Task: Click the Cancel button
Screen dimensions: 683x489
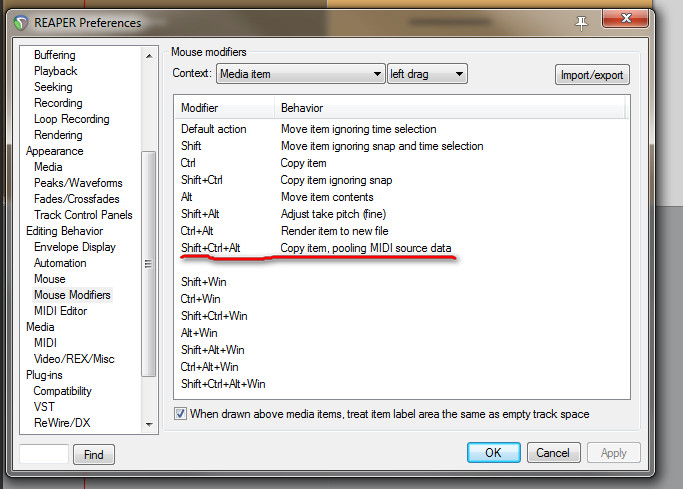Action: [553, 452]
